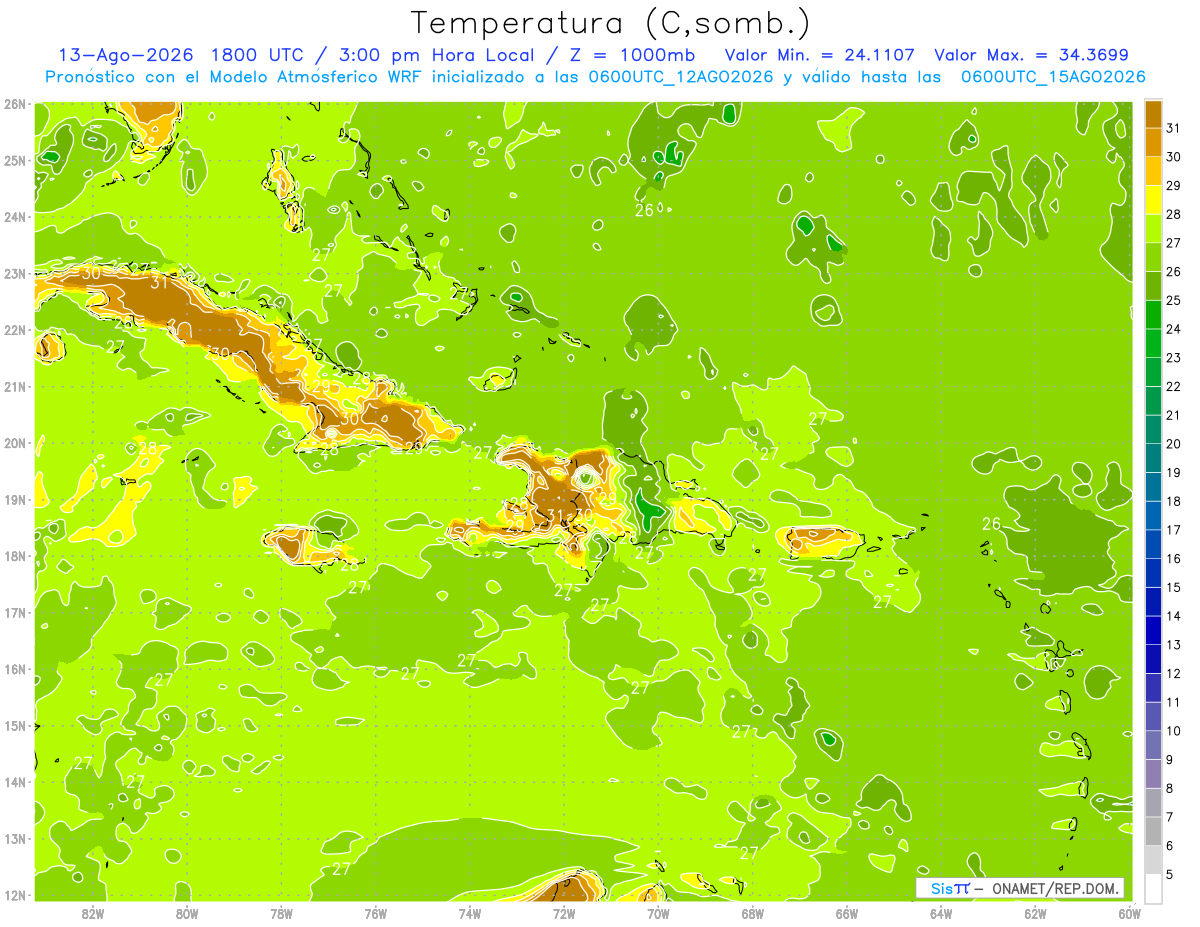Click 'Valor Min. = 24.1107' text
Screen dimensions: 1200x927
821,56
